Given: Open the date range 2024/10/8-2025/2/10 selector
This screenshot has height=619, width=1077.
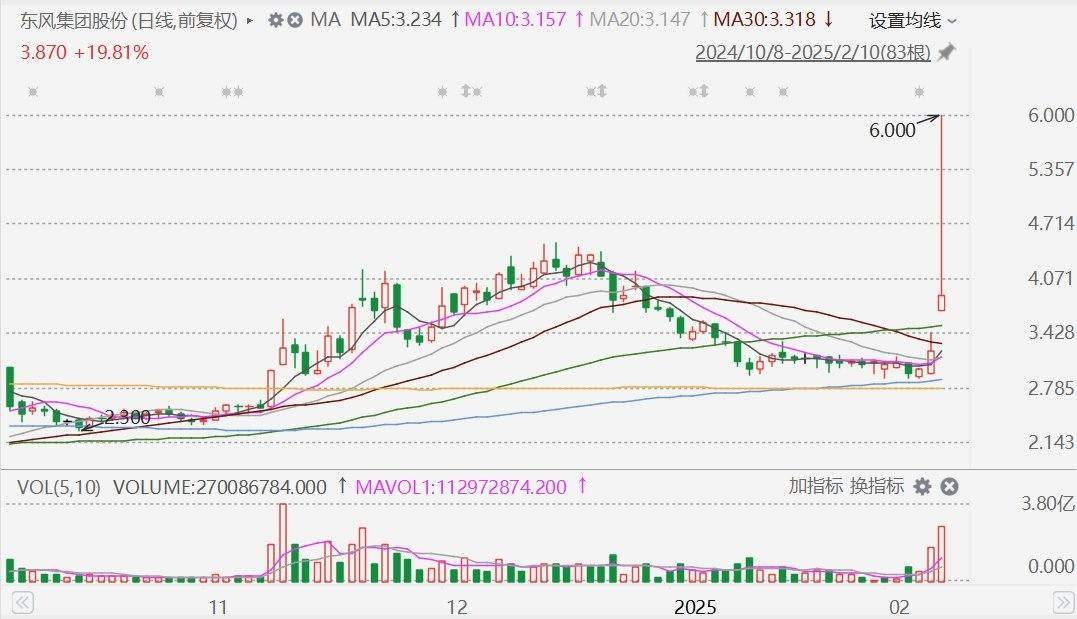Looking at the screenshot, I should click(812, 53).
